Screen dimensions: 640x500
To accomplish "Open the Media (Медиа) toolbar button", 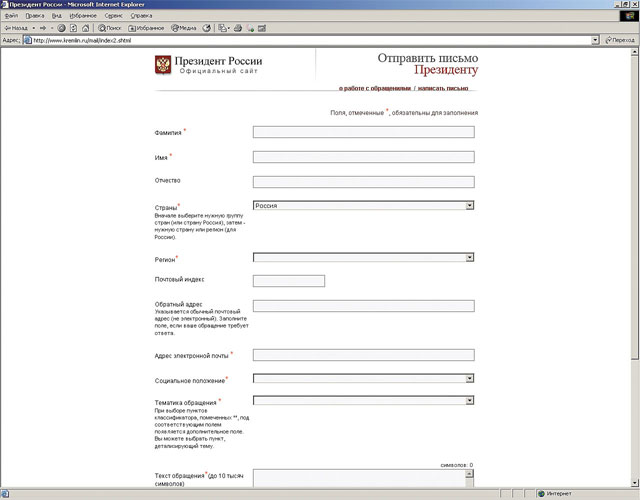I will click(184, 28).
